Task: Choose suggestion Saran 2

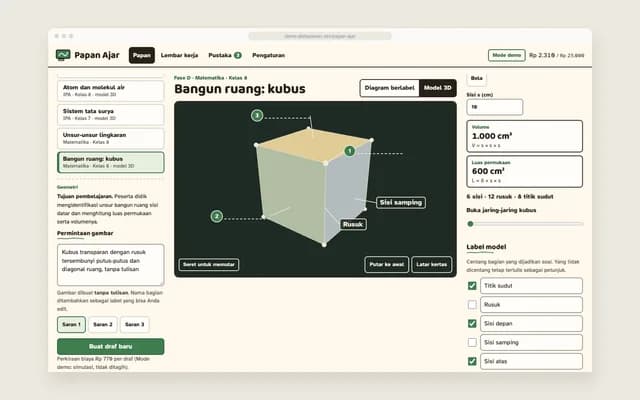Action: (x=102, y=324)
